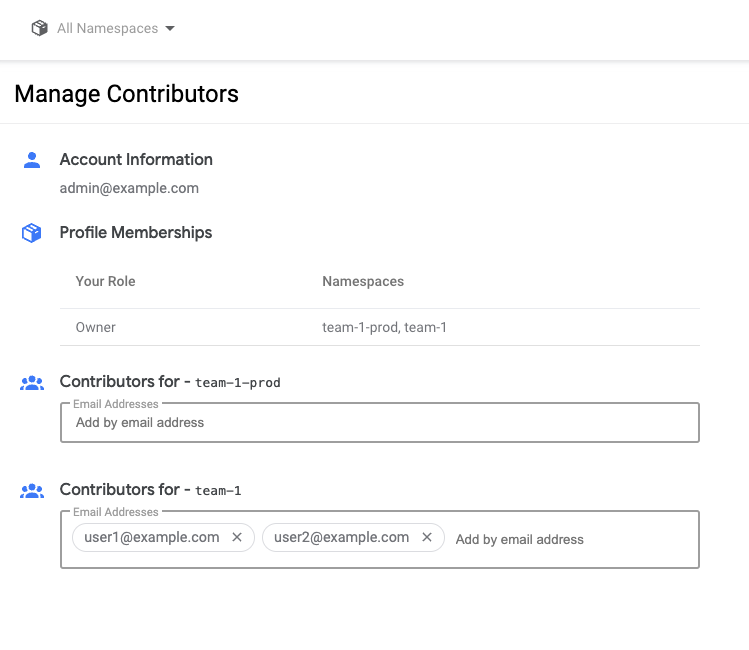Screen dimensions: 749x650
Task: Click the team-1-prod, team-1 namespaces cell
Action: tap(384, 327)
